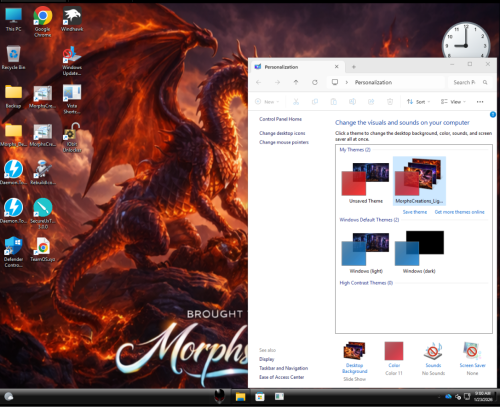Select the IObit Unlocker desktop shortcut

pos(72,137)
